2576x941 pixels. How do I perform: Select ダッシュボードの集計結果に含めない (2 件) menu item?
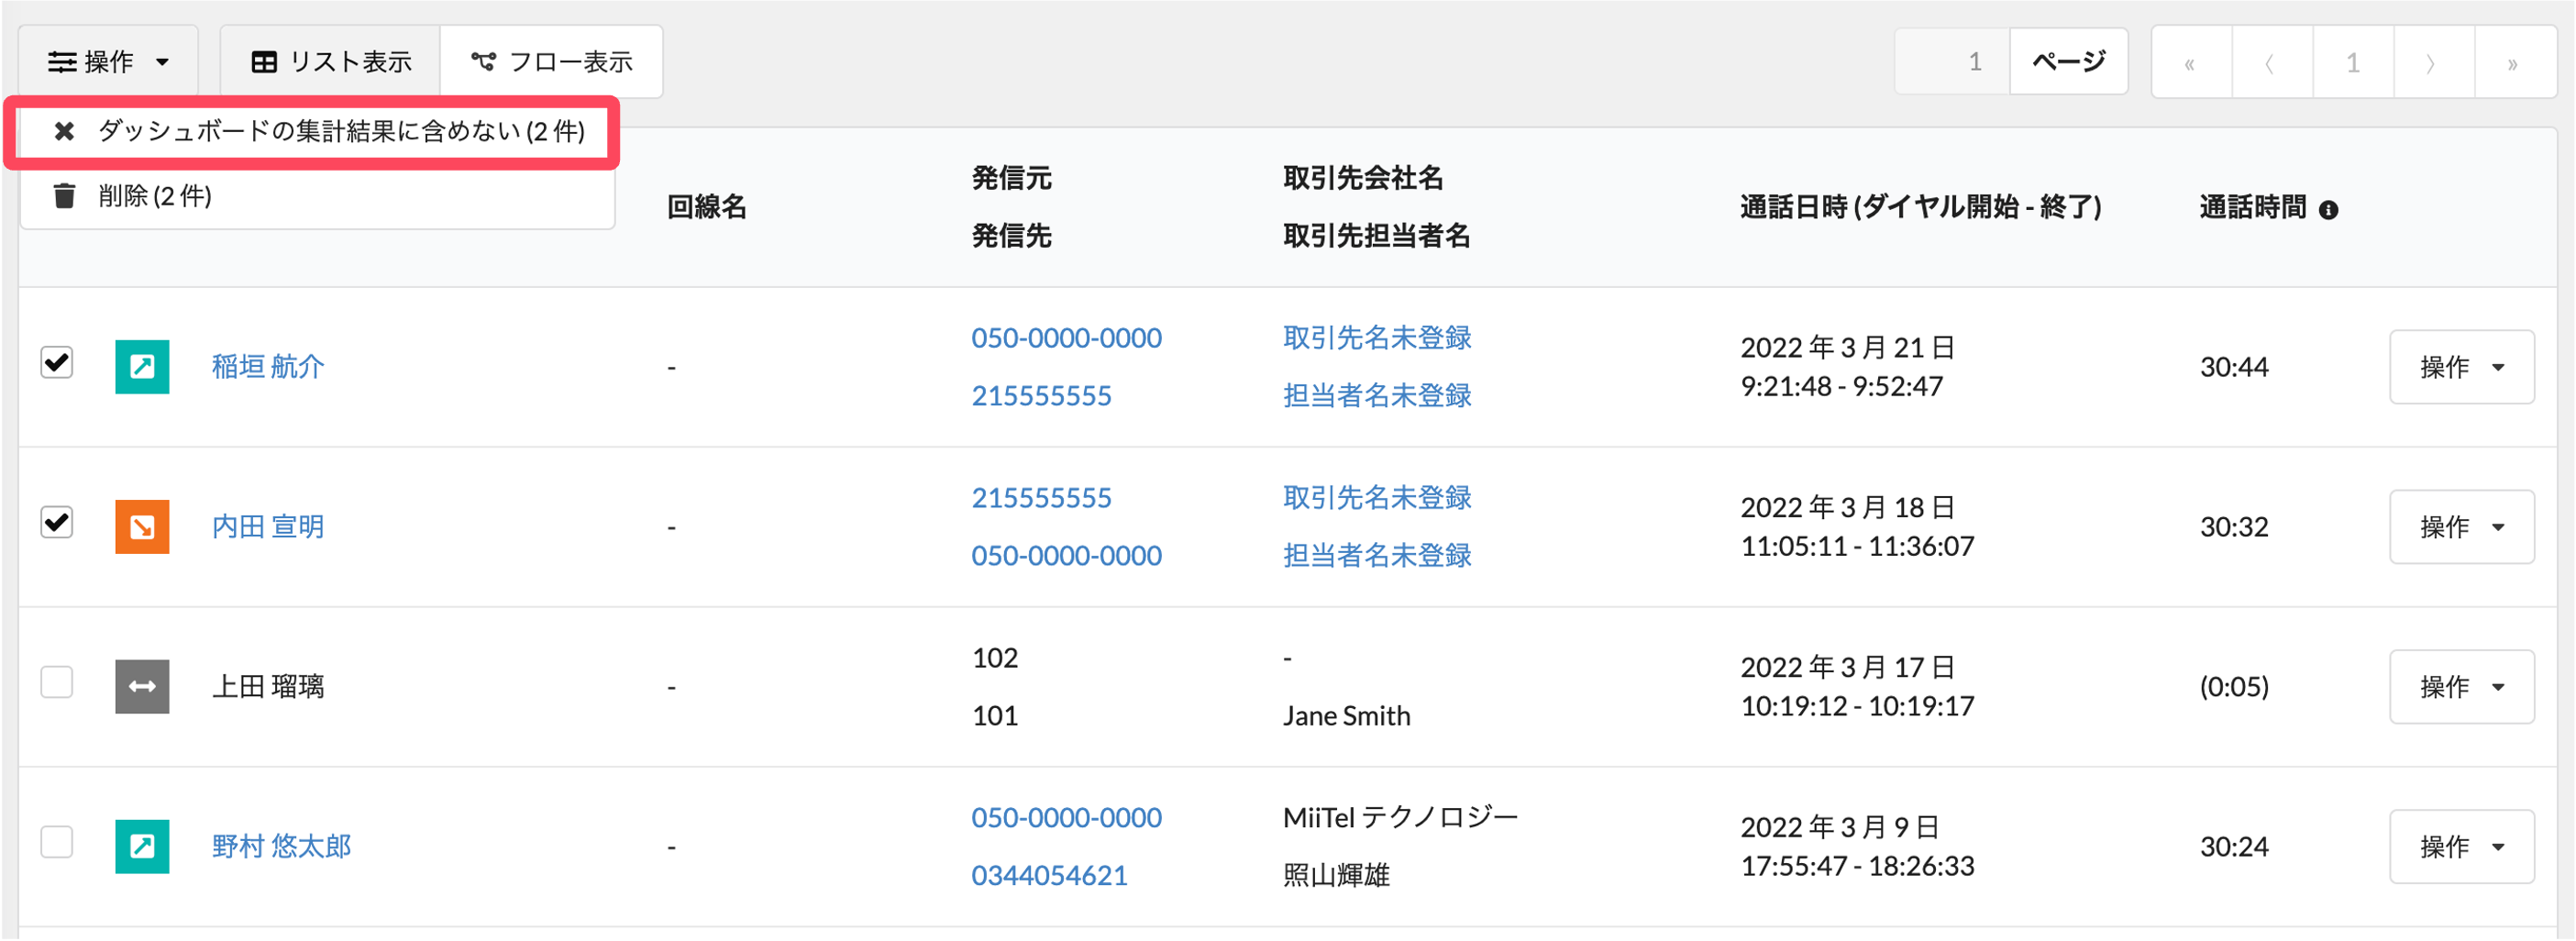317,132
